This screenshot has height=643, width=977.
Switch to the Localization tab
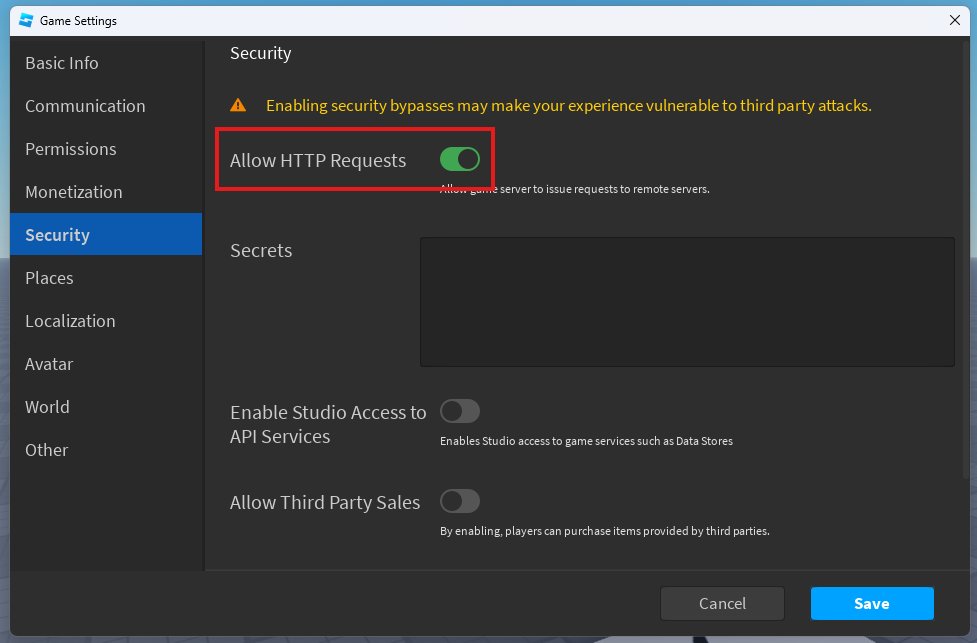[x=106, y=321]
